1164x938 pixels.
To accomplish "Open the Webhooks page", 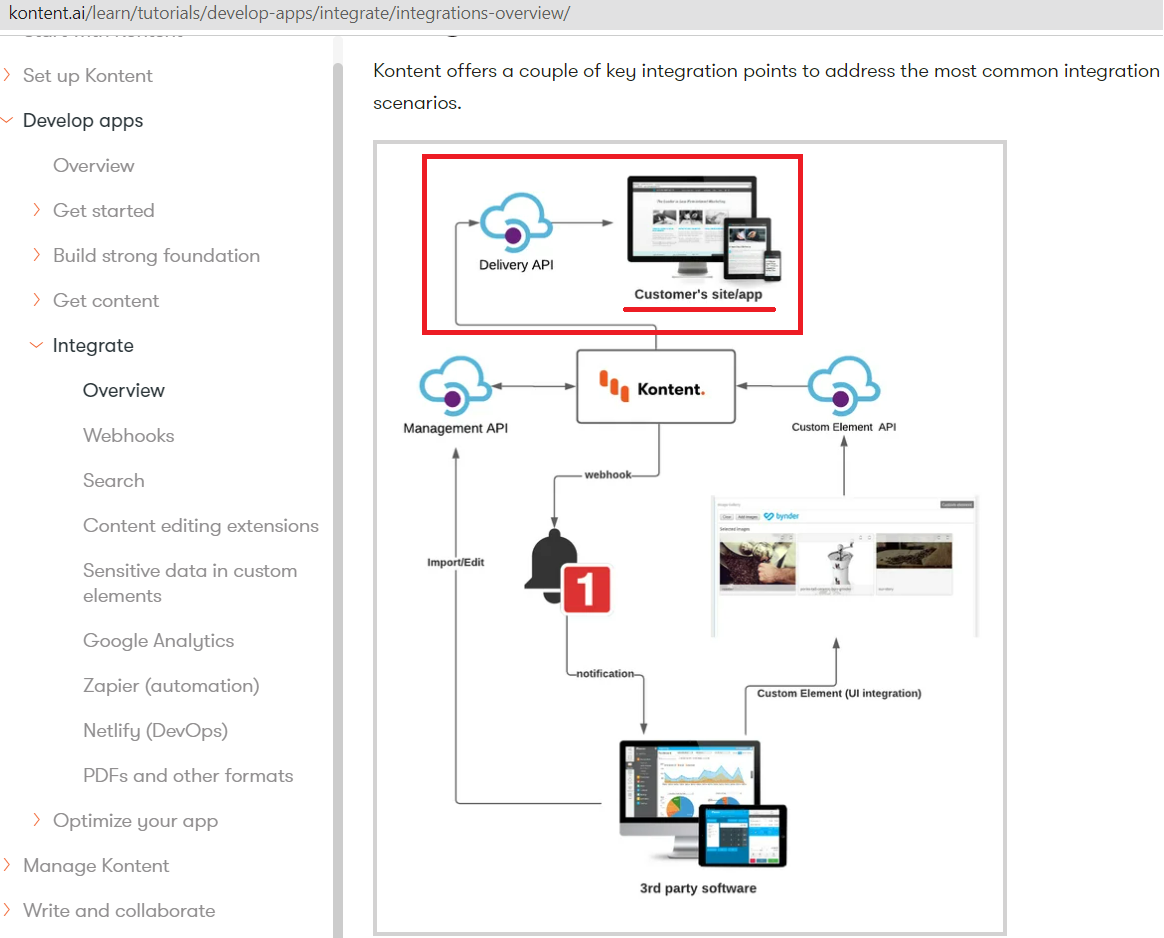I will [128, 435].
